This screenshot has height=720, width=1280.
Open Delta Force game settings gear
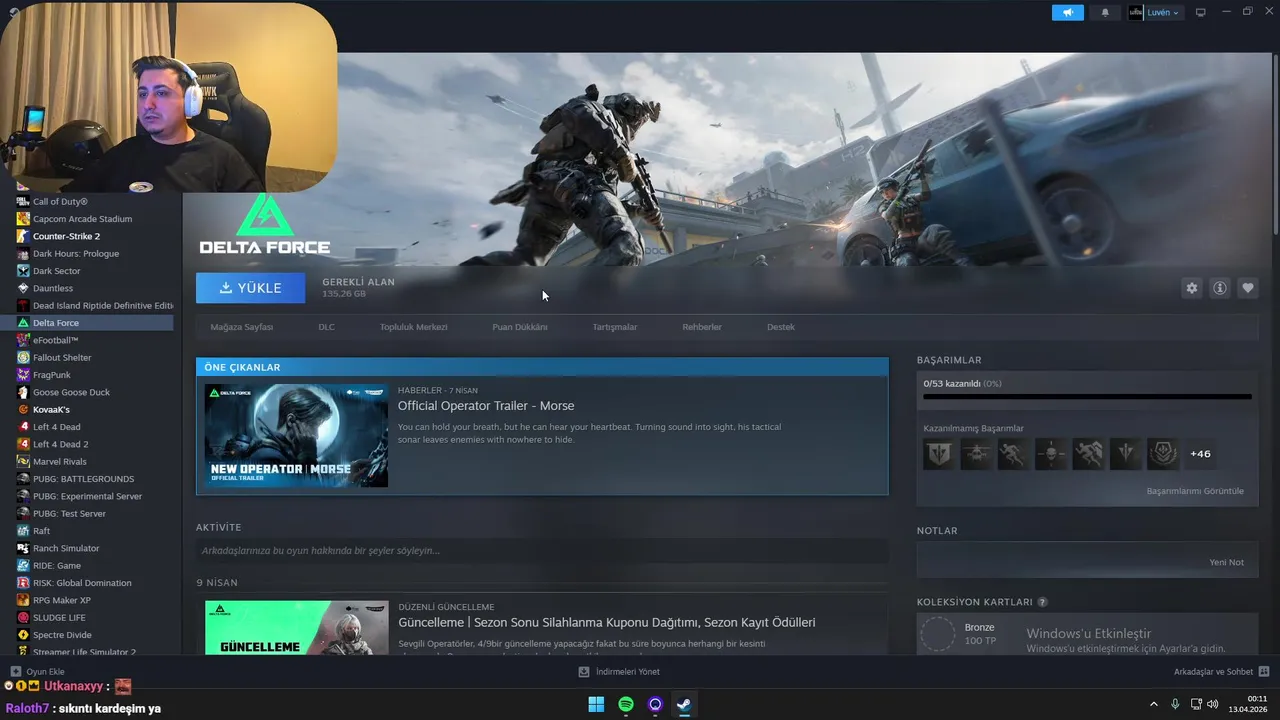1191,288
